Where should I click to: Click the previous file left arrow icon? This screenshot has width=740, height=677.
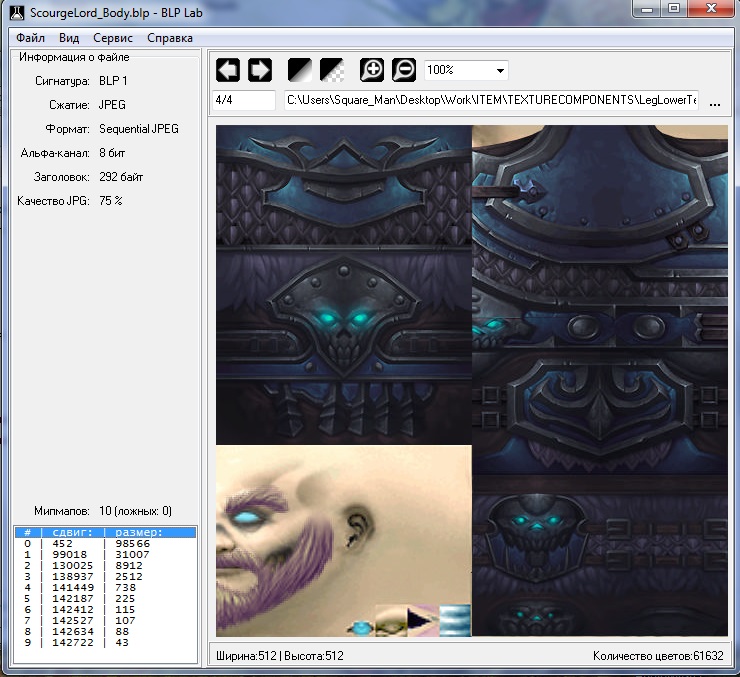coord(228,70)
